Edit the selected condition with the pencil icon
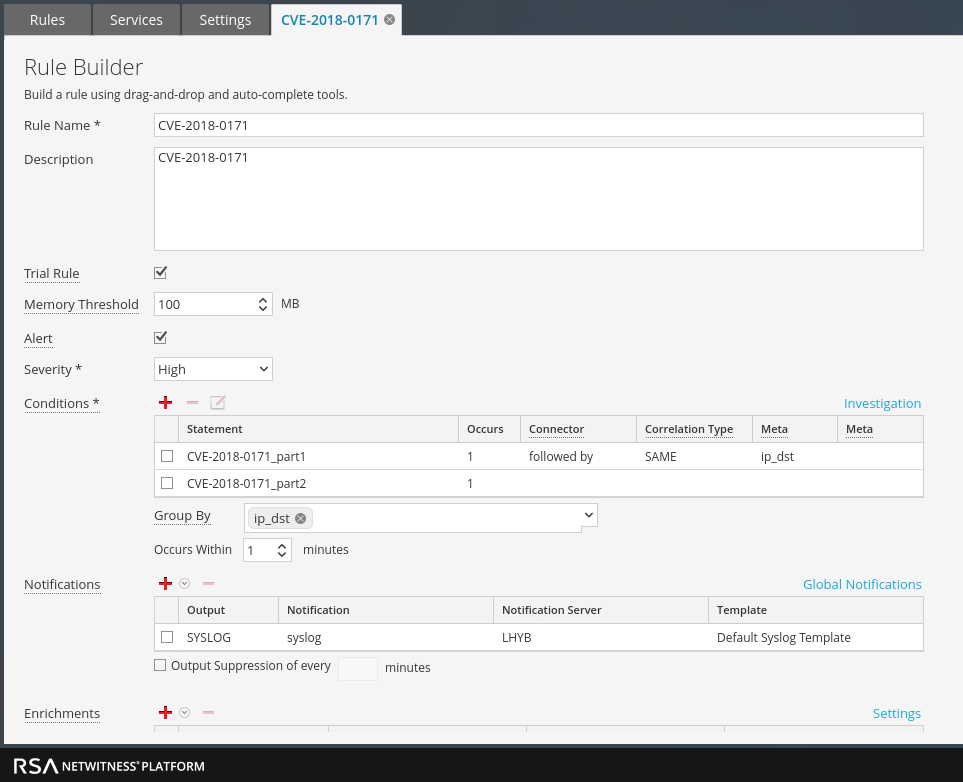963x782 pixels. [x=218, y=403]
